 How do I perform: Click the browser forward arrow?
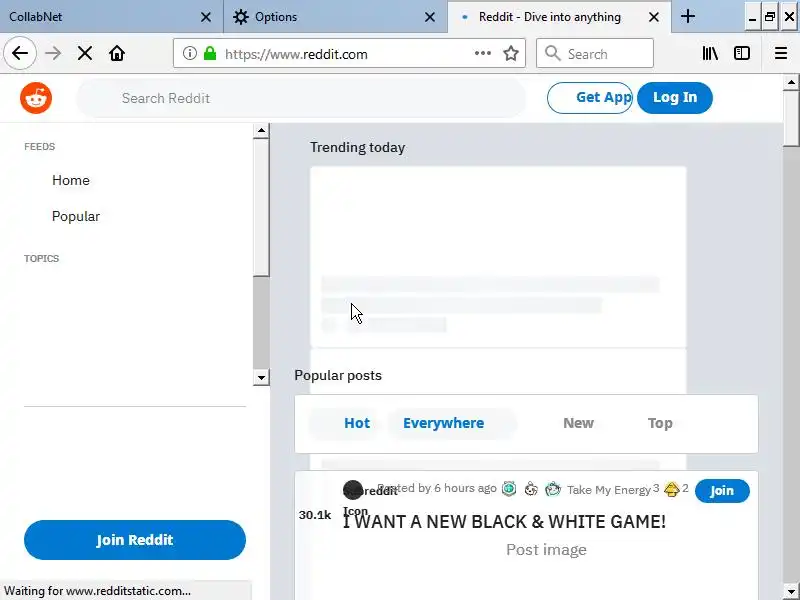coord(53,53)
